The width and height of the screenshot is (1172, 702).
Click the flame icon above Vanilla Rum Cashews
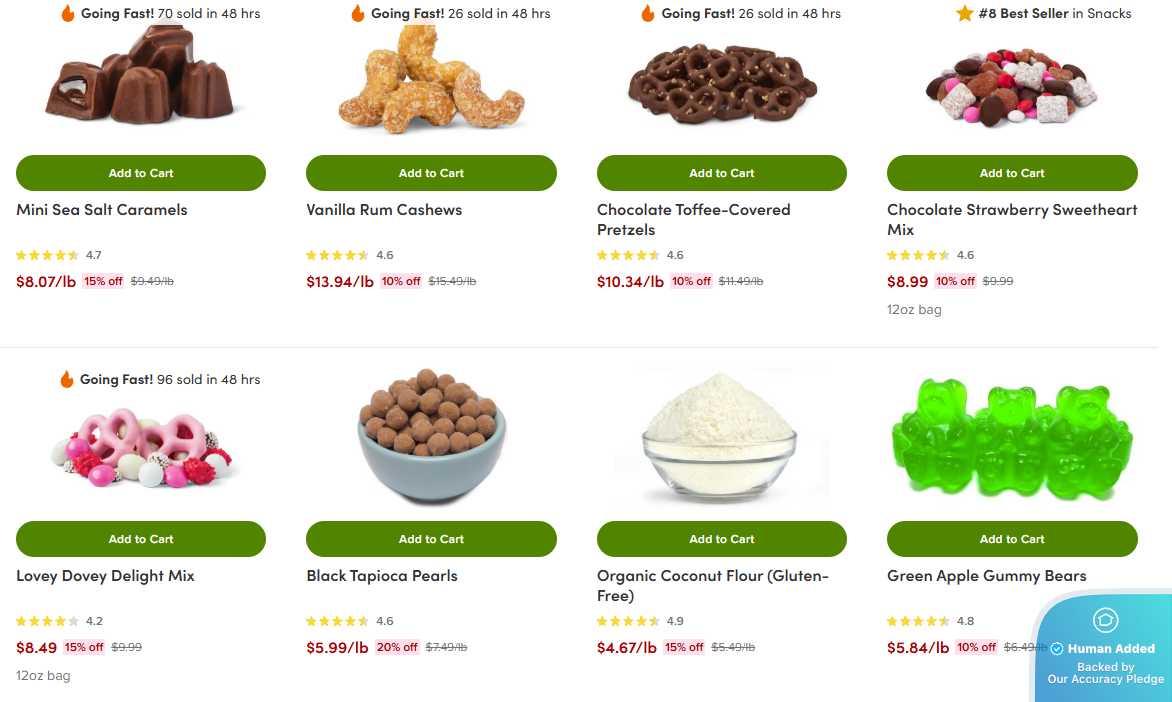click(358, 13)
